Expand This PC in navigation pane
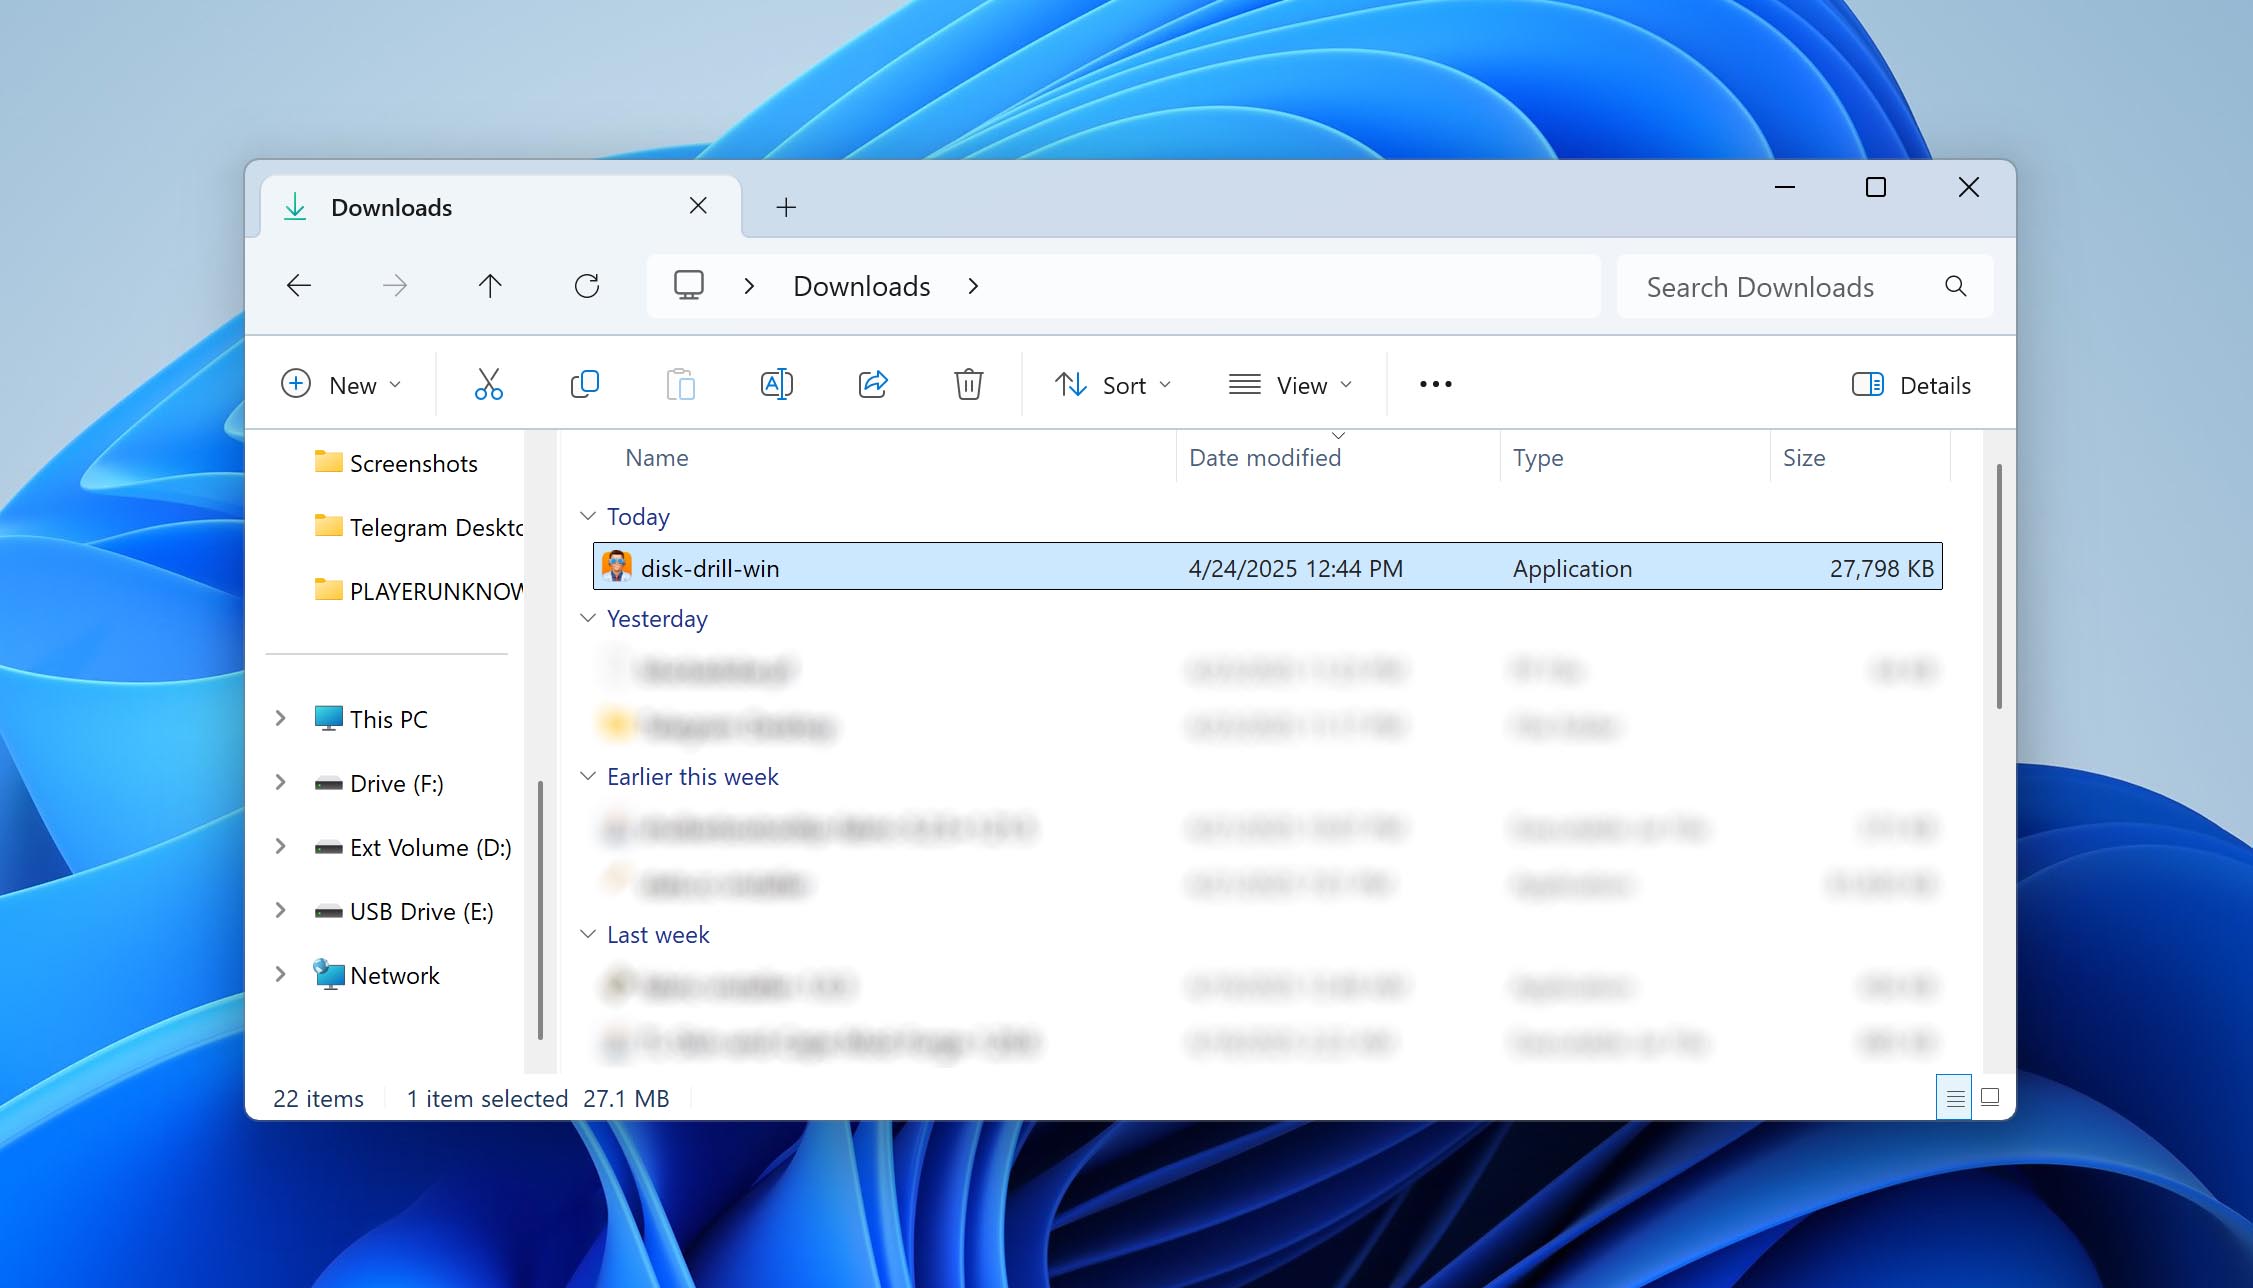The image size is (2253, 1288). tap(281, 718)
